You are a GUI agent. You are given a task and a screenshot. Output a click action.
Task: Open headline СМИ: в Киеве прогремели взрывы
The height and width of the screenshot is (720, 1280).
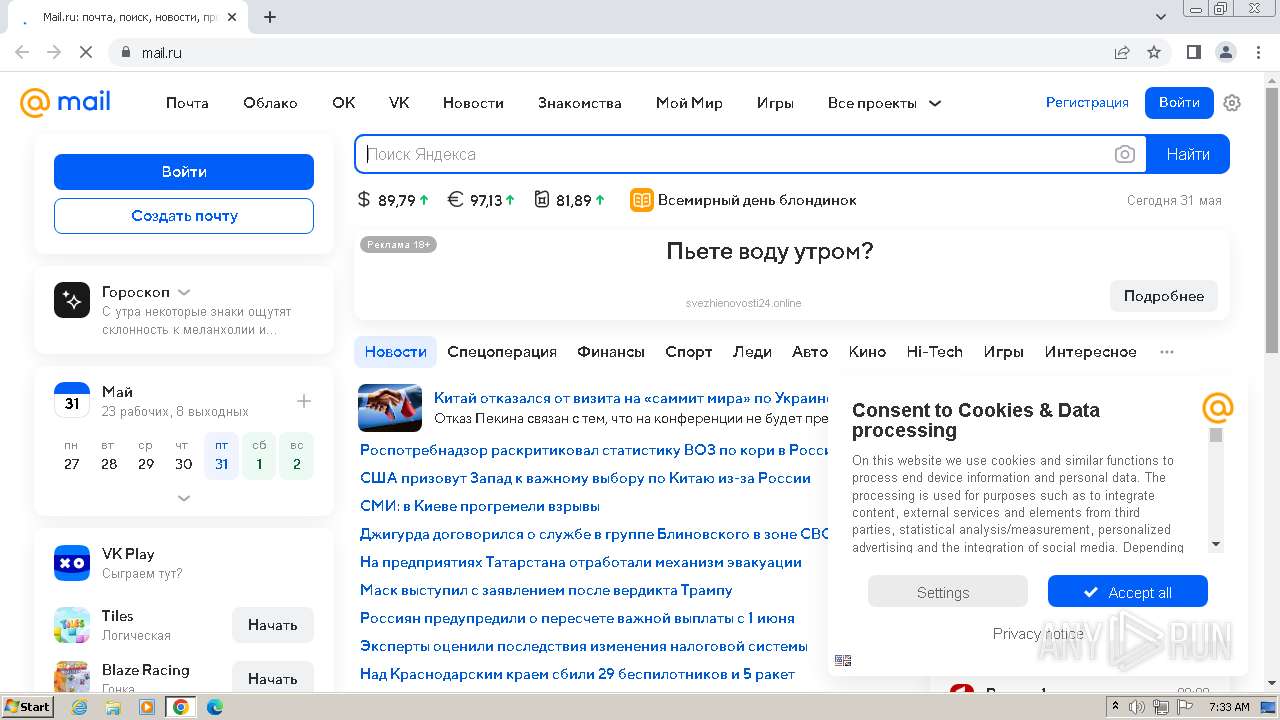click(480, 506)
